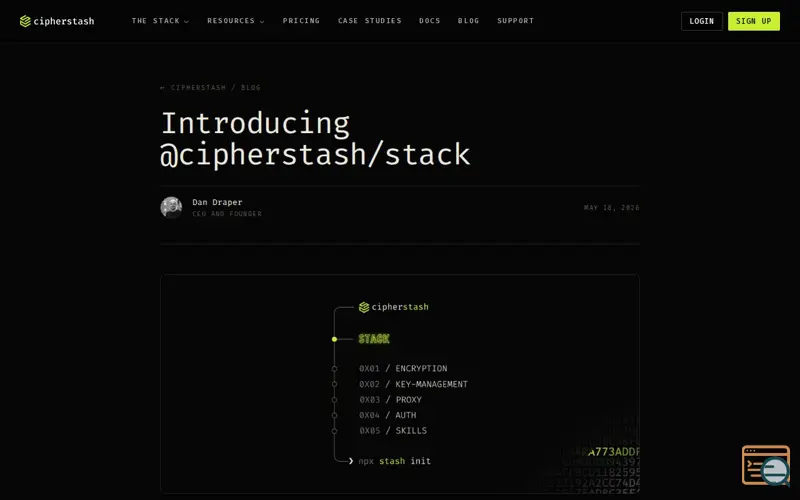Screen dimensions: 800x500
Task: Click '0X04 / AUTH' row
Action: click(x=388, y=415)
